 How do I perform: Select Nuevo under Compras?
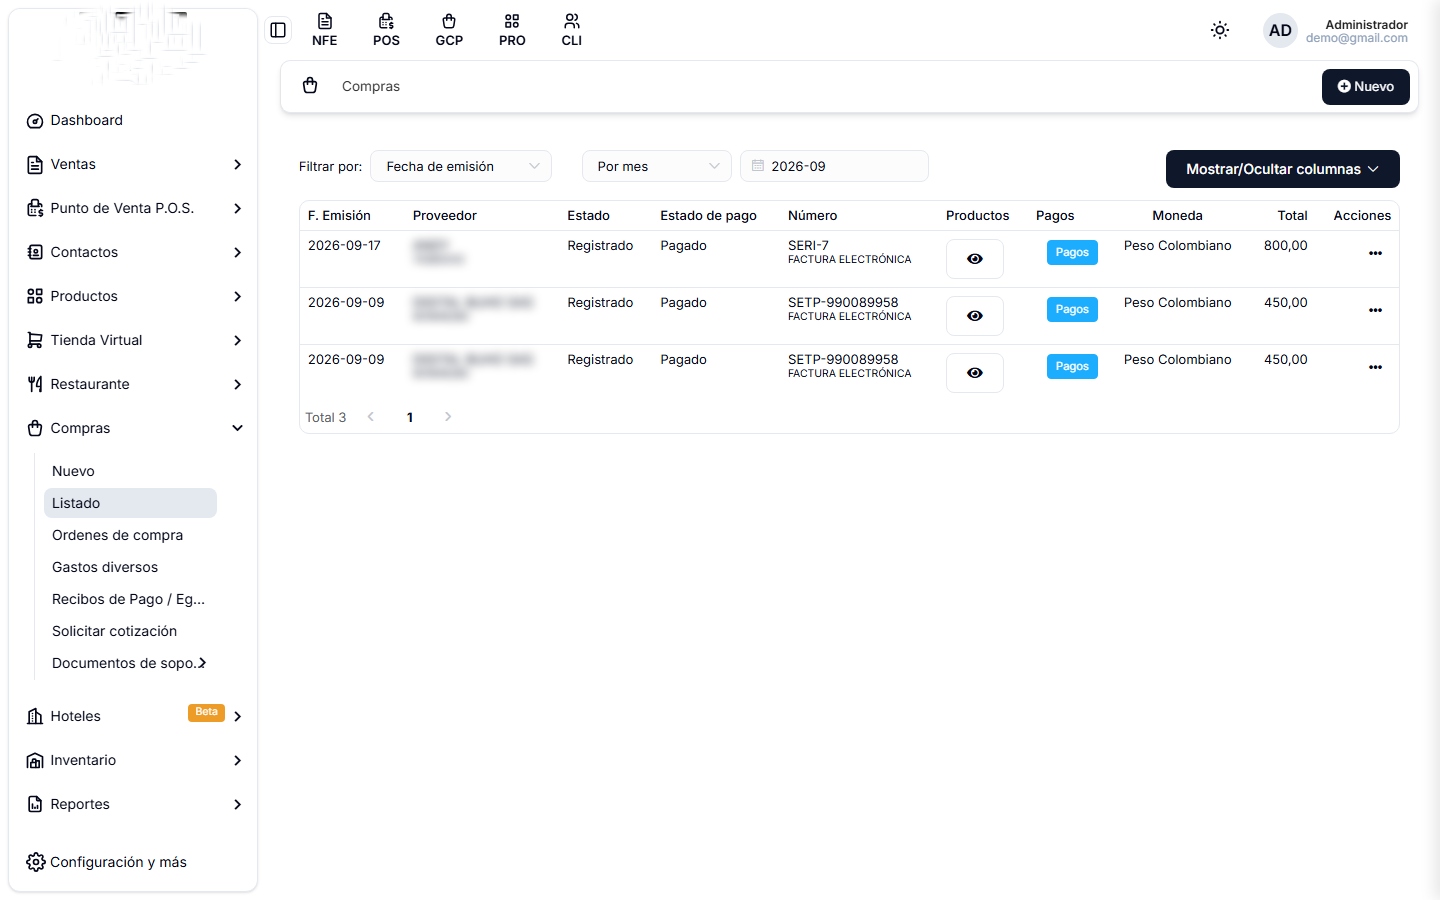coord(130,471)
